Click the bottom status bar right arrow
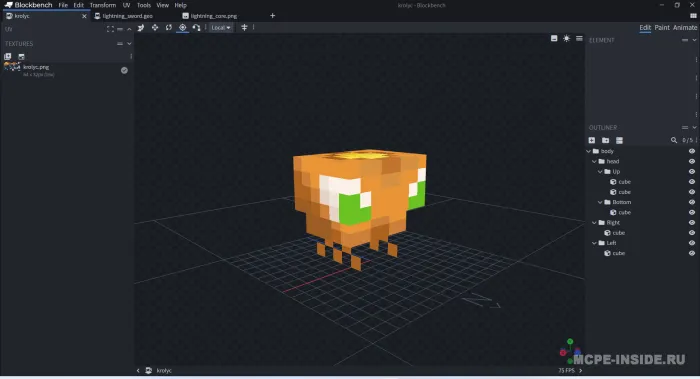 point(580,371)
